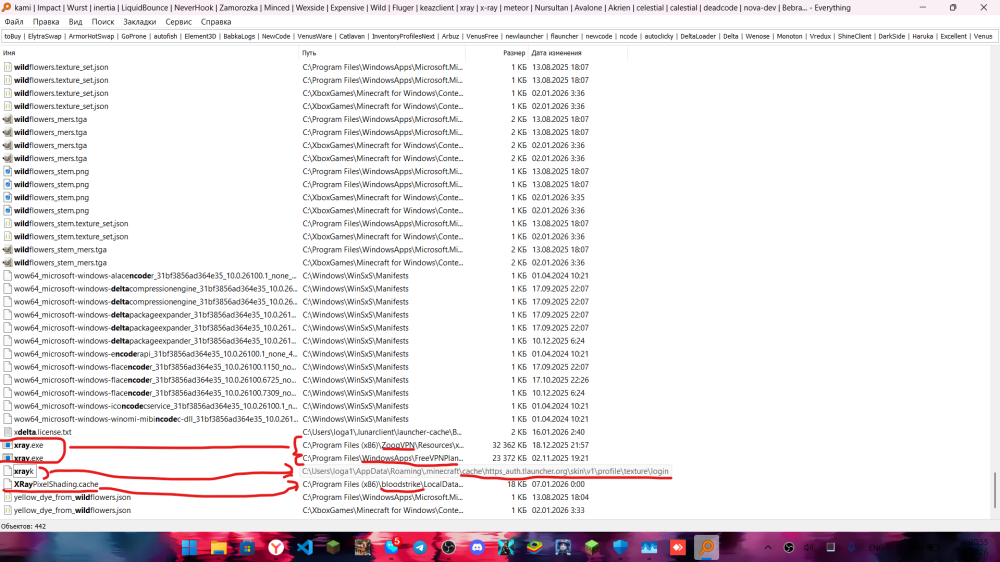Open Discord from the taskbar
1000x562 pixels.
coord(477,547)
